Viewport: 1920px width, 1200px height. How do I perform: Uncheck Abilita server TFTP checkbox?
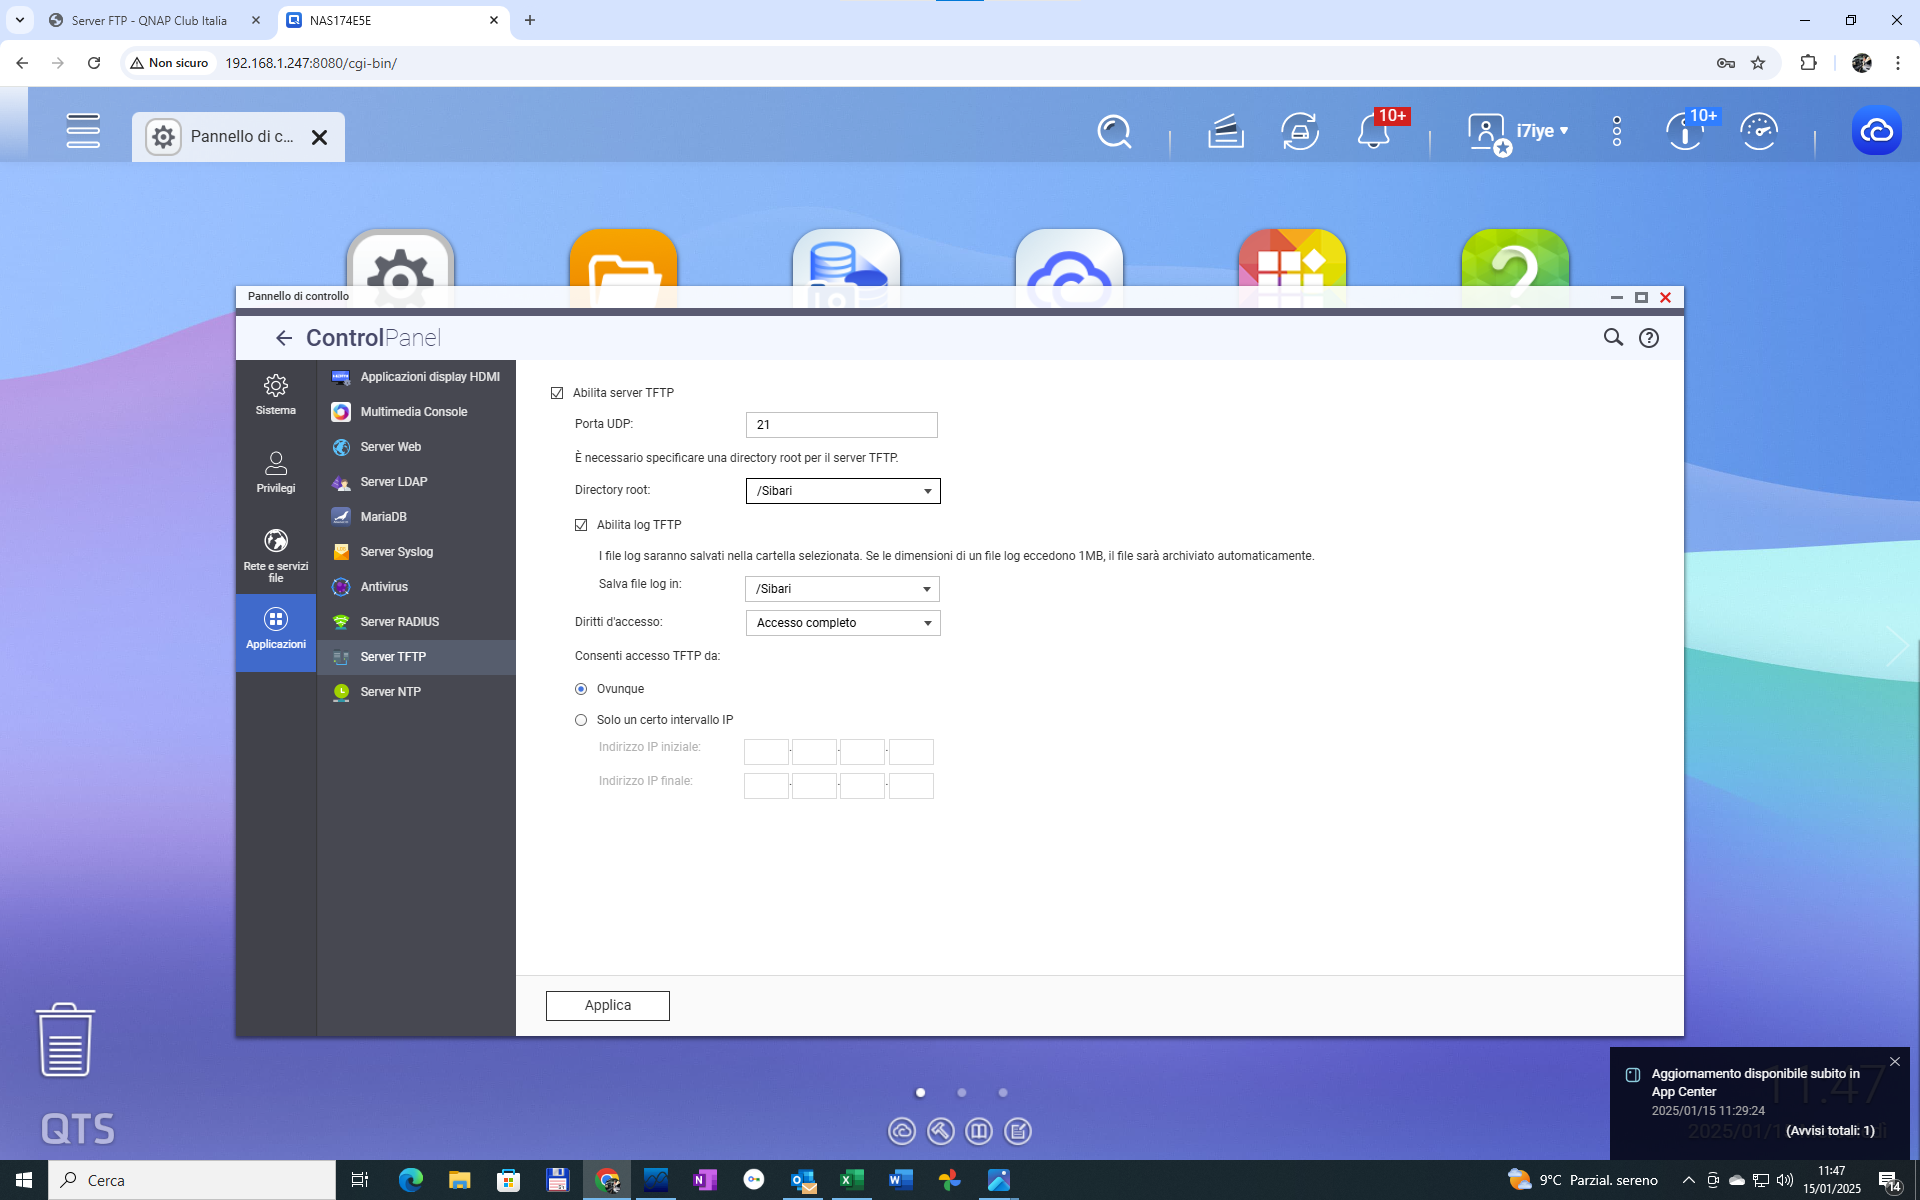pos(557,393)
